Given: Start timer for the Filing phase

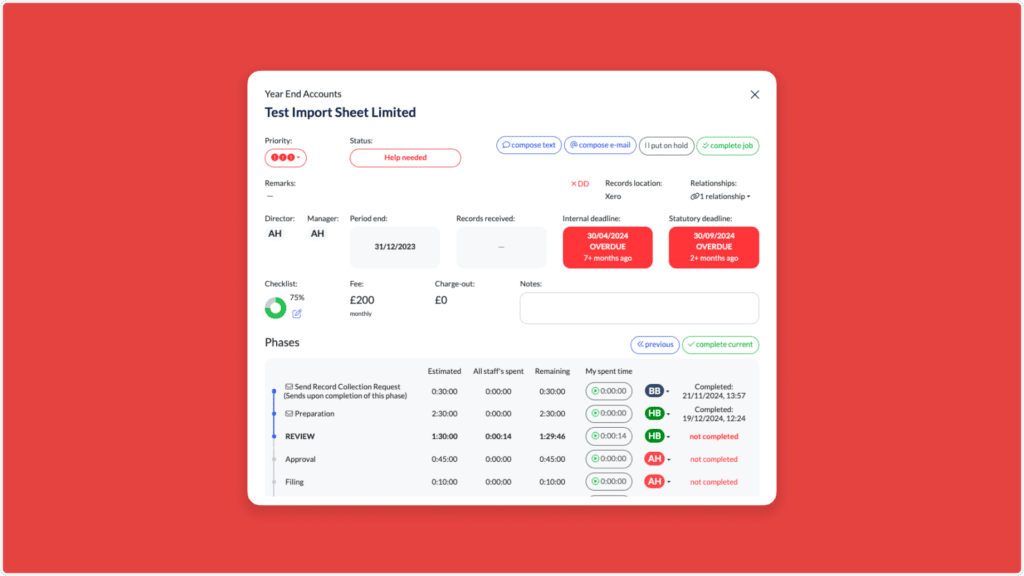Looking at the screenshot, I should 608,482.
